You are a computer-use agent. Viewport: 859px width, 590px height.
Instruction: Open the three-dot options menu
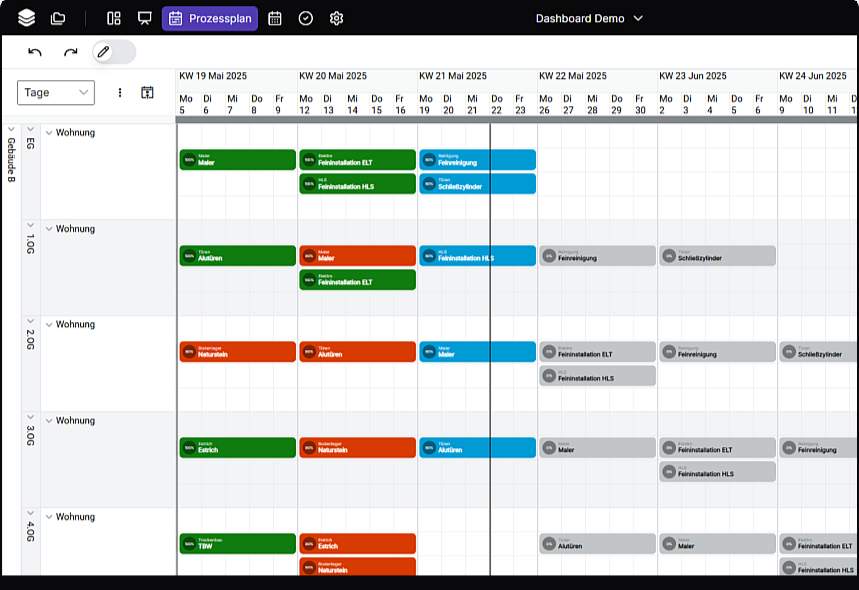pyautogui.click(x=120, y=93)
